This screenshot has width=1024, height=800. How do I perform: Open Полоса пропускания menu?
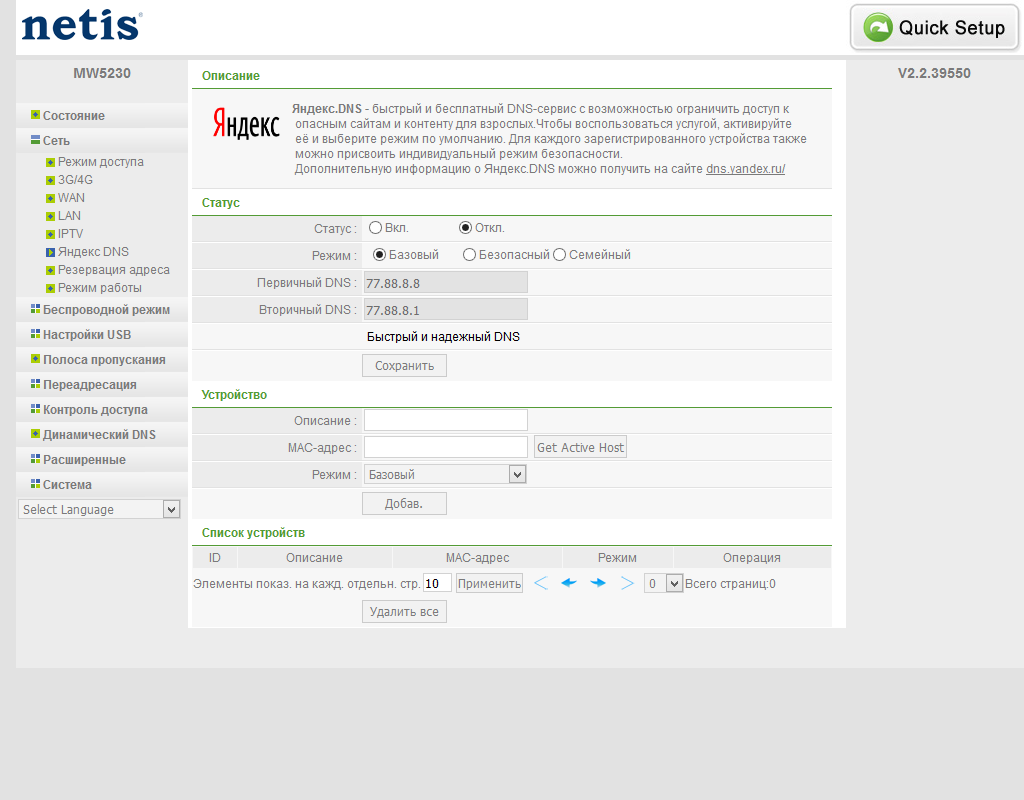pyautogui.click(x=104, y=359)
